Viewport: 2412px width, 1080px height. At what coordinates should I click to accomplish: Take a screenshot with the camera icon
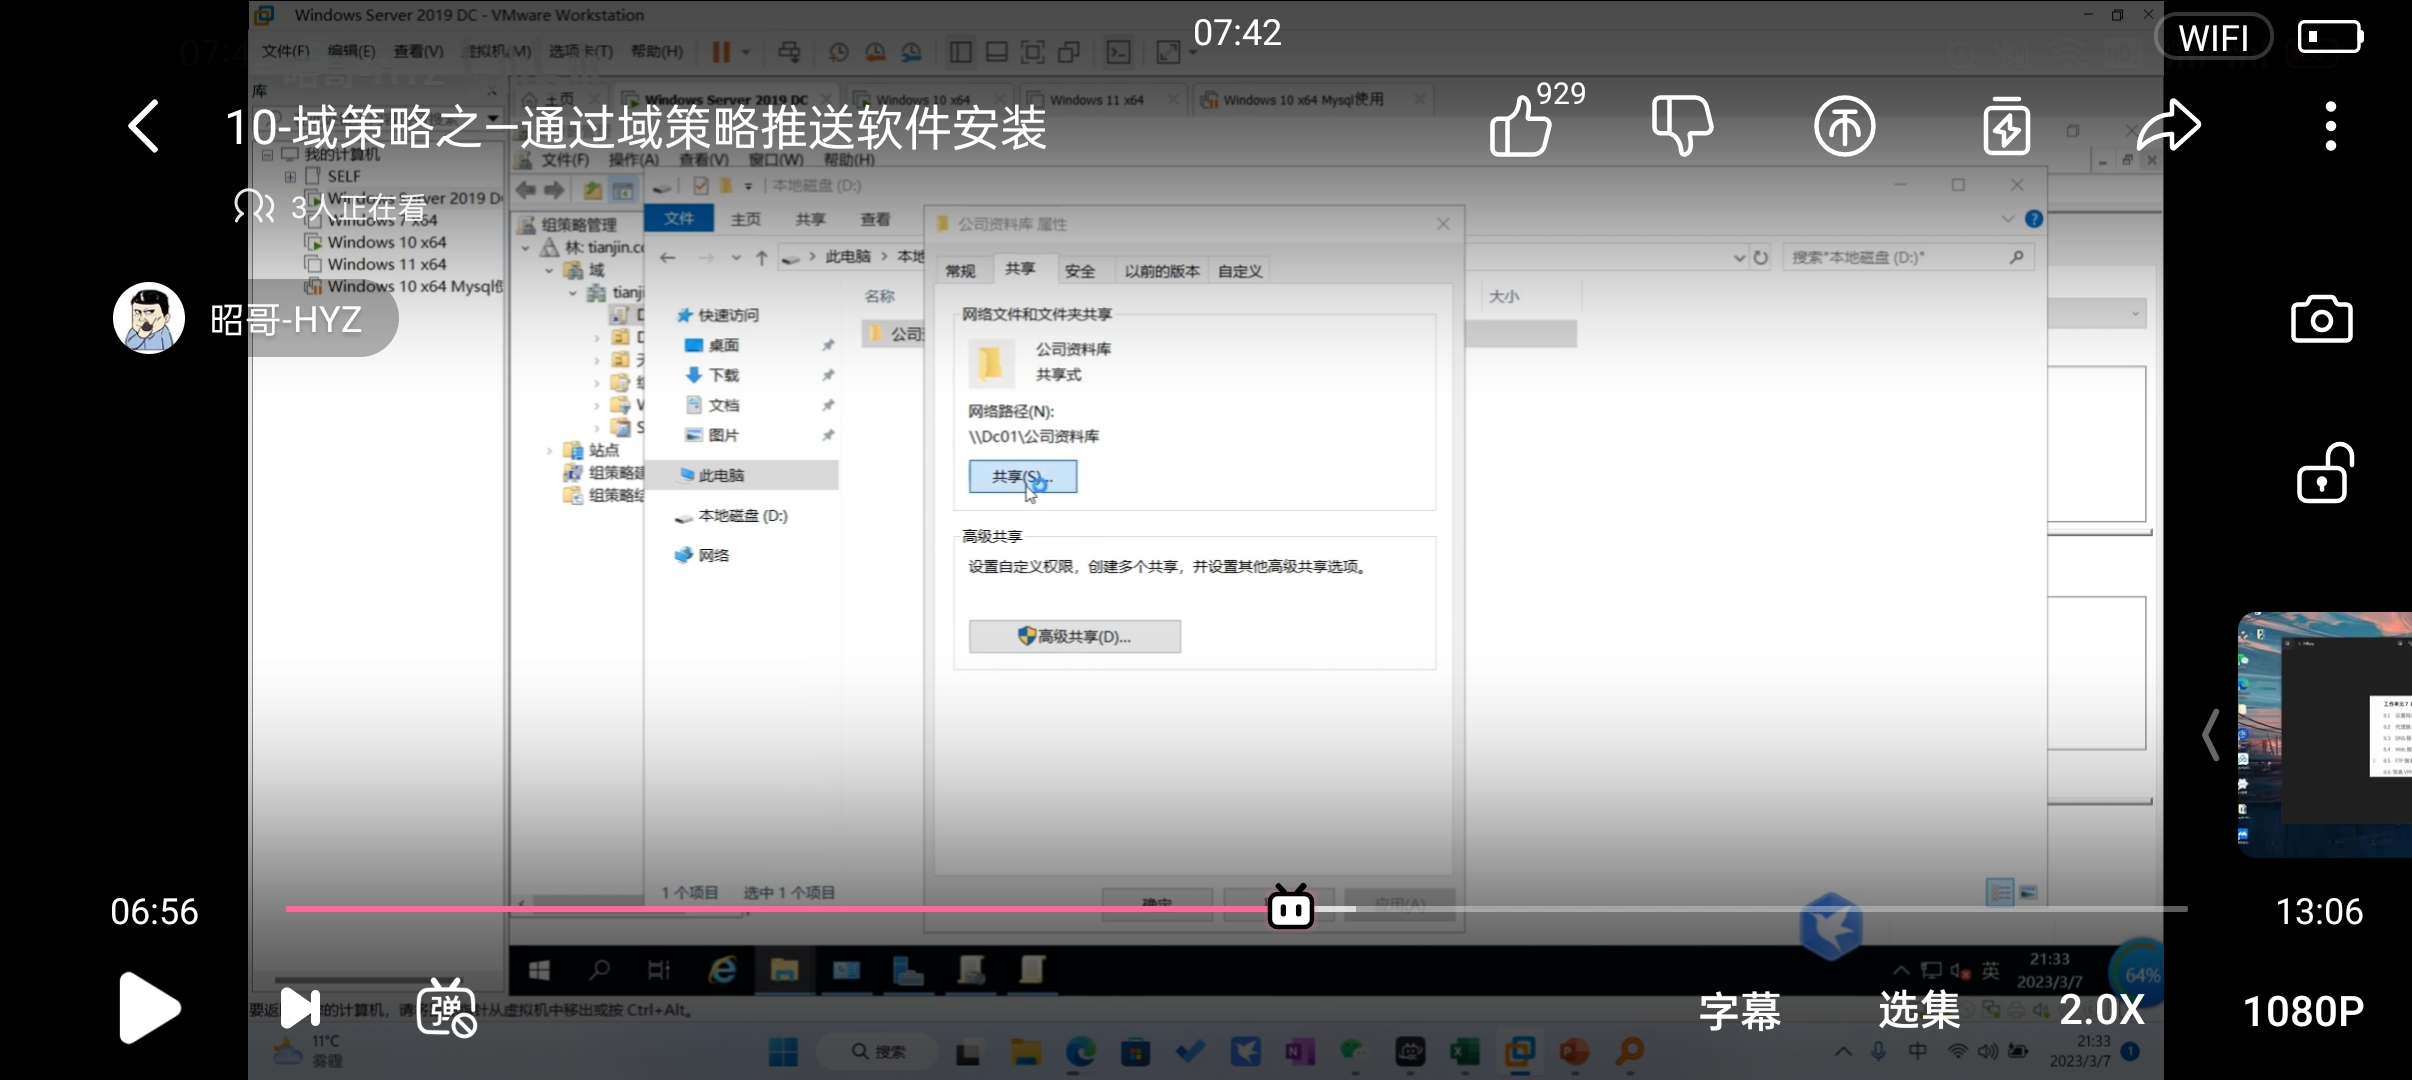pyautogui.click(x=2321, y=320)
